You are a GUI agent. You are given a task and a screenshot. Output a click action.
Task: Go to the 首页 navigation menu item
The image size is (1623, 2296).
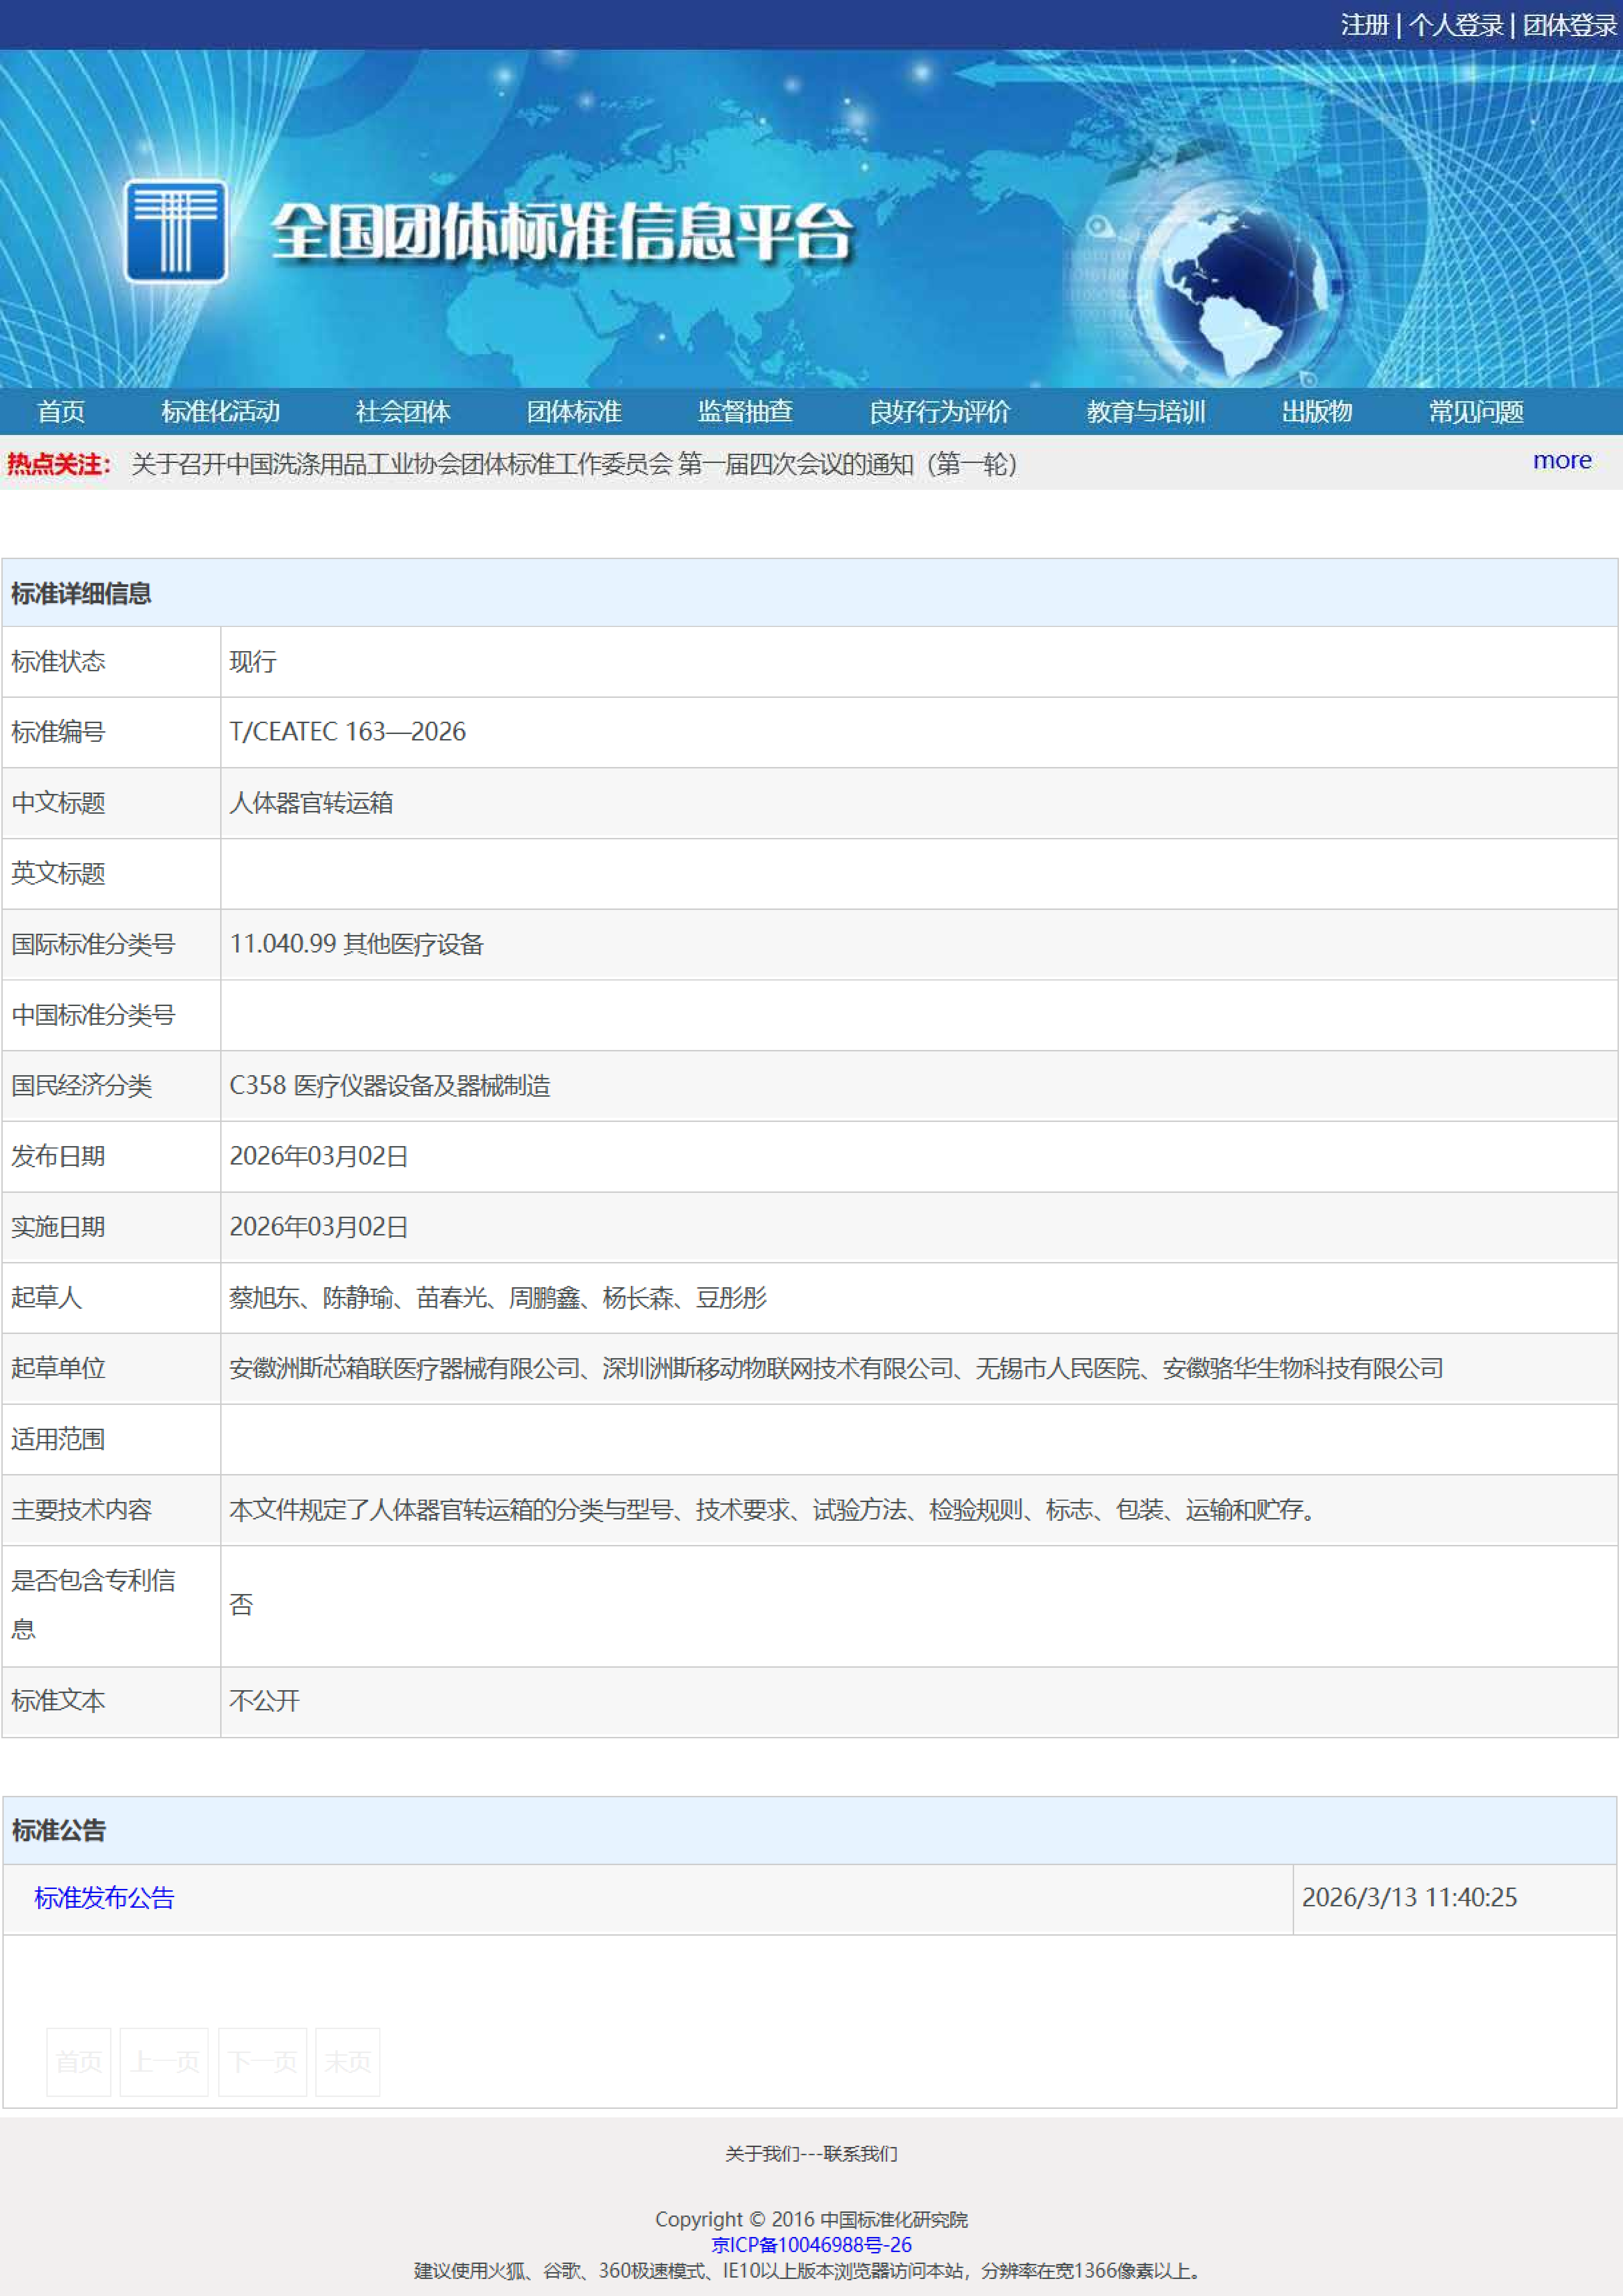[61, 412]
